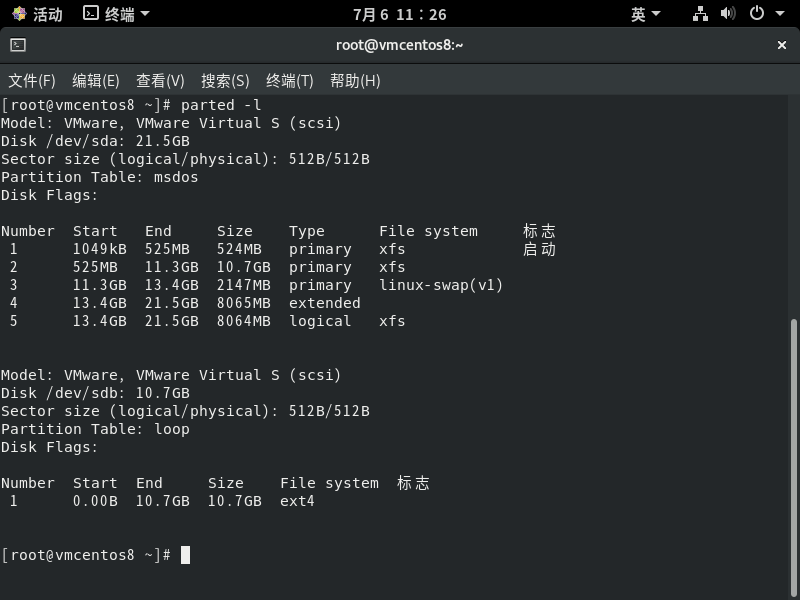This screenshot has width=800, height=600.
Task: Click the '524MB' size value
Action: [x=239, y=249]
